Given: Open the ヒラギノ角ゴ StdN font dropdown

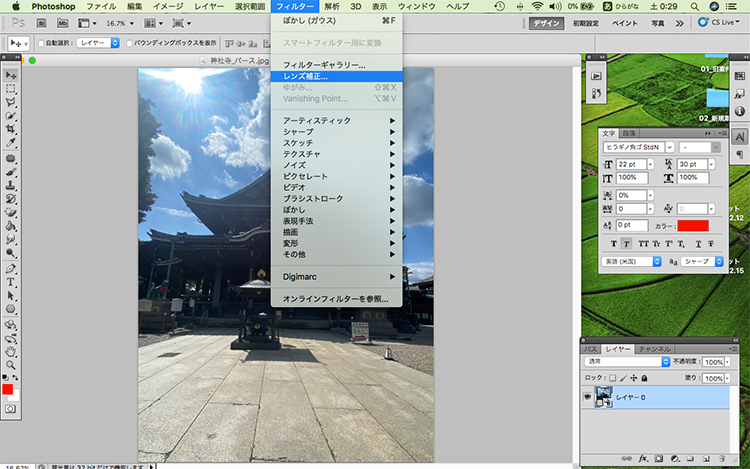Looking at the screenshot, I should (x=670, y=147).
